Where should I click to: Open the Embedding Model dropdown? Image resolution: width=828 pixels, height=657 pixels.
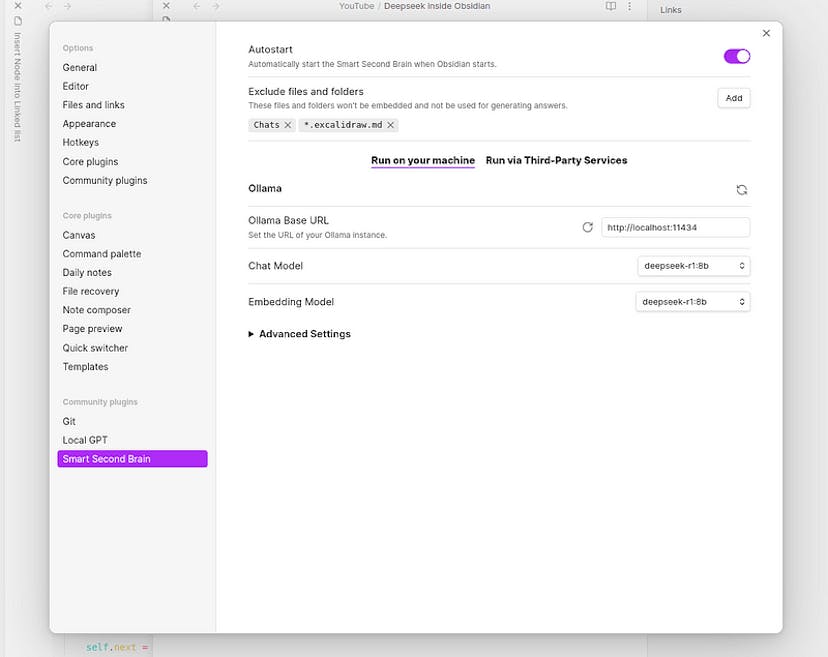click(693, 302)
